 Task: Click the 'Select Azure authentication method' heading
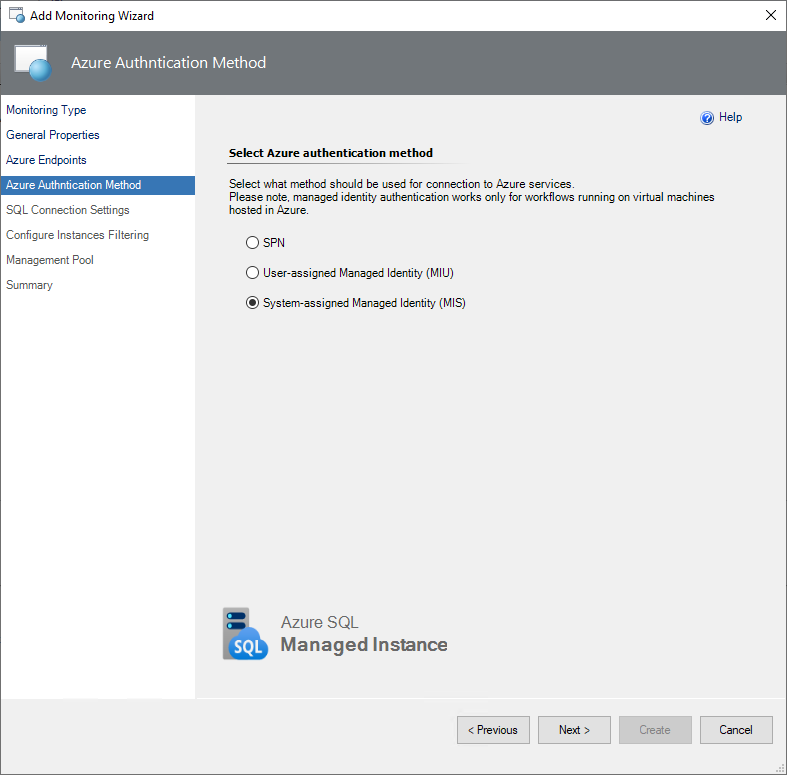[331, 153]
